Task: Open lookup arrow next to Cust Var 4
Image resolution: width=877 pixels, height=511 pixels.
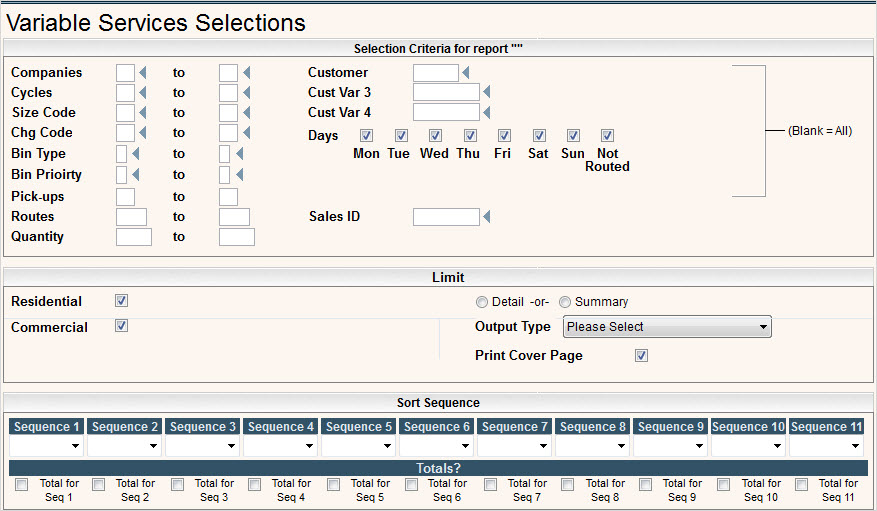Action: coord(487,112)
